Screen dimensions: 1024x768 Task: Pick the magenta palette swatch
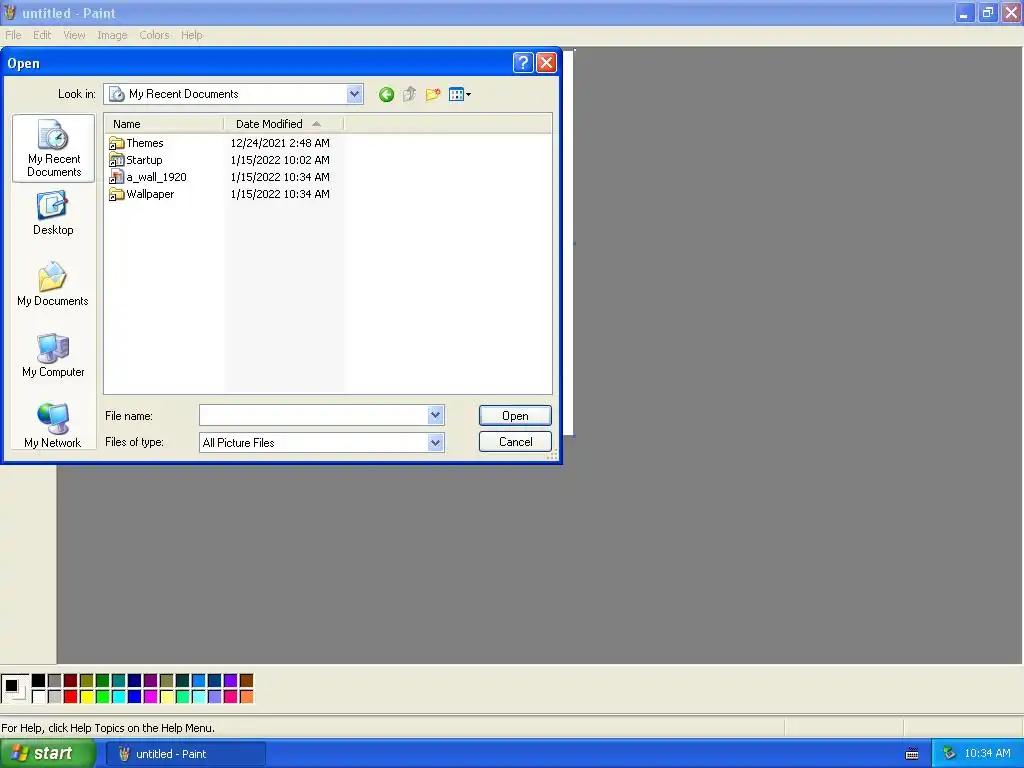[150, 697]
